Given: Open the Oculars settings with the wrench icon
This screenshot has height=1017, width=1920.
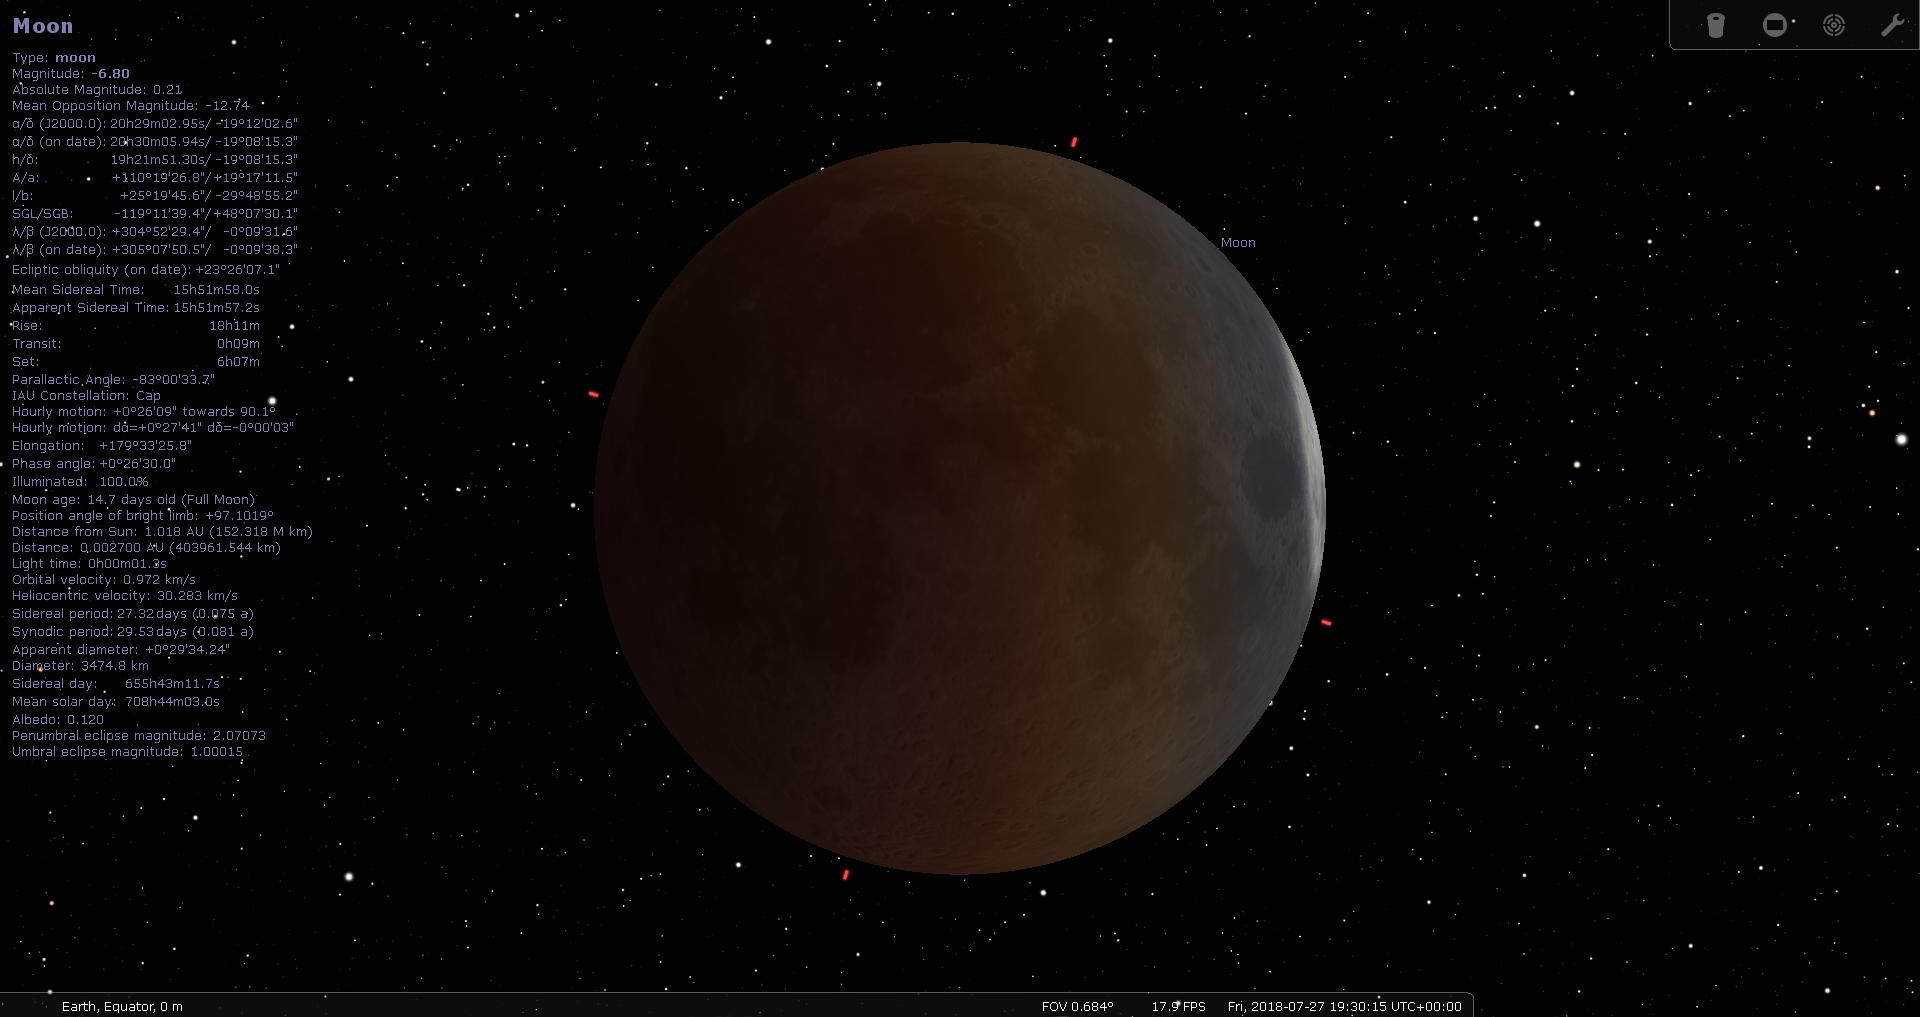Looking at the screenshot, I should [x=1893, y=25].
